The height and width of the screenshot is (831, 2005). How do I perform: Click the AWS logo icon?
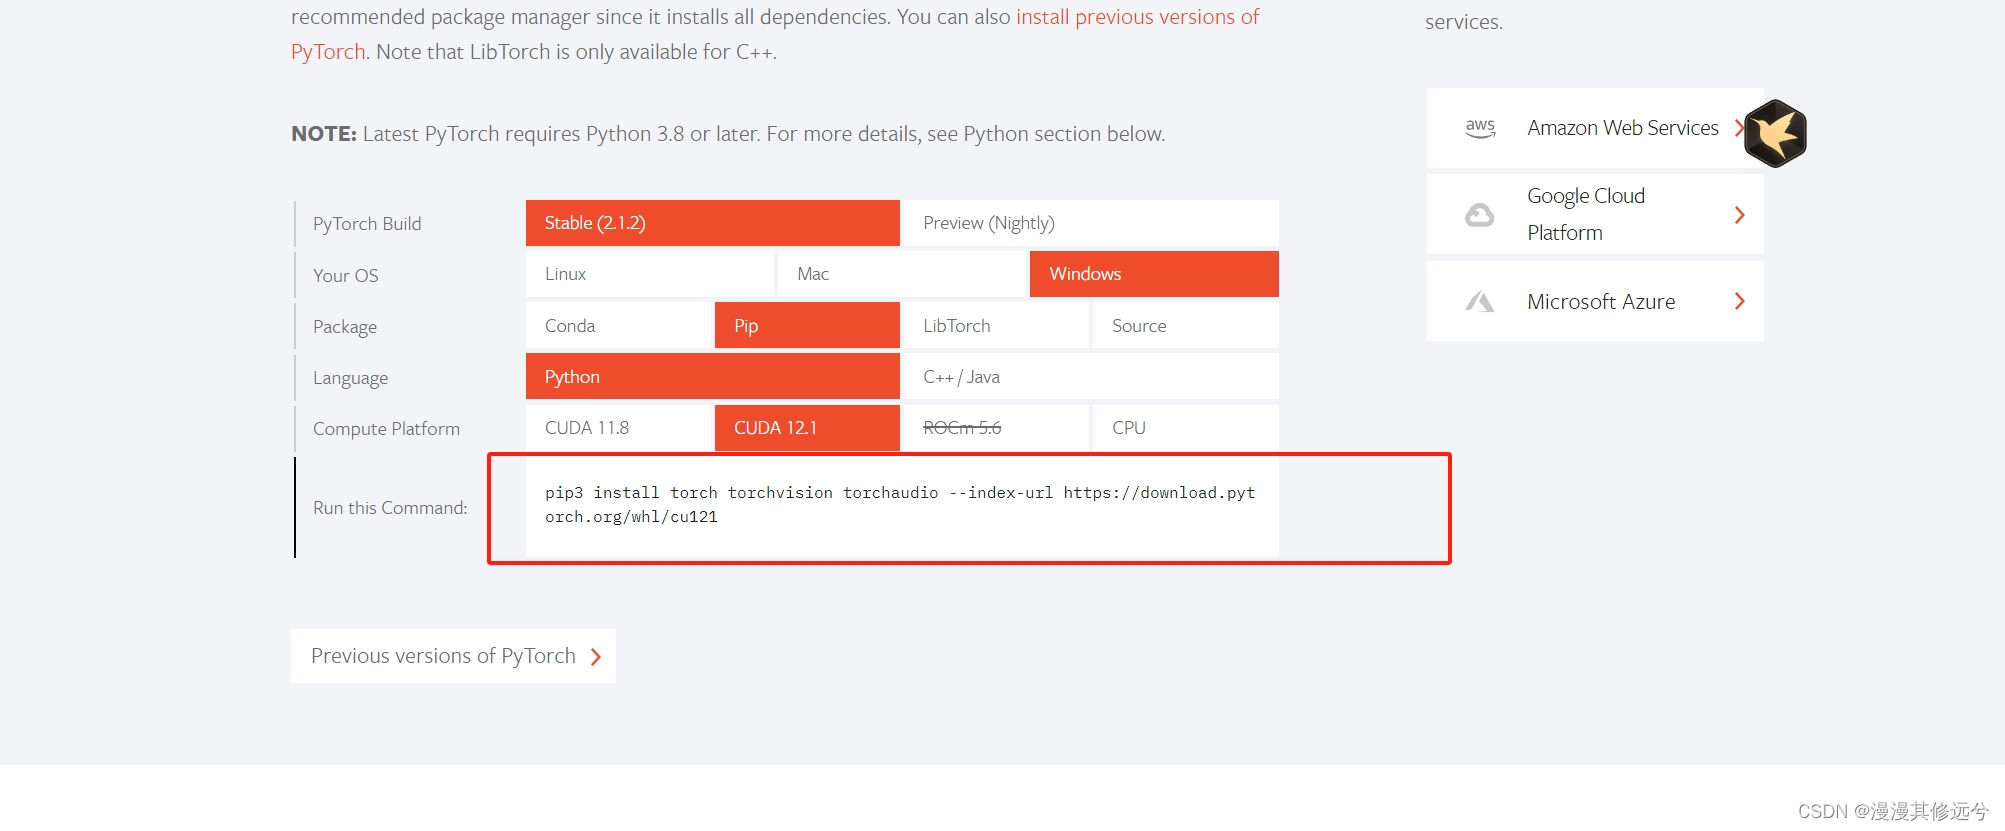[x=1480, y=129]
